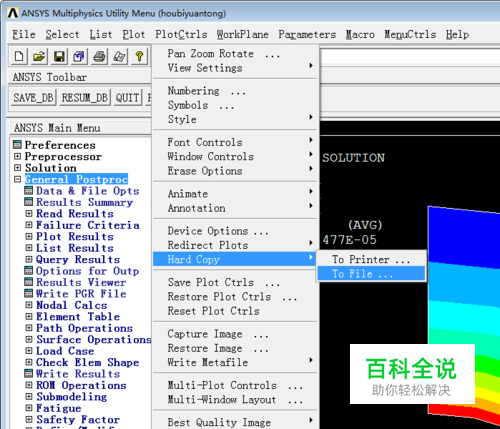Open Surface Operations tree item
This screenshot has height=429, width=500.
click(93, 339)
